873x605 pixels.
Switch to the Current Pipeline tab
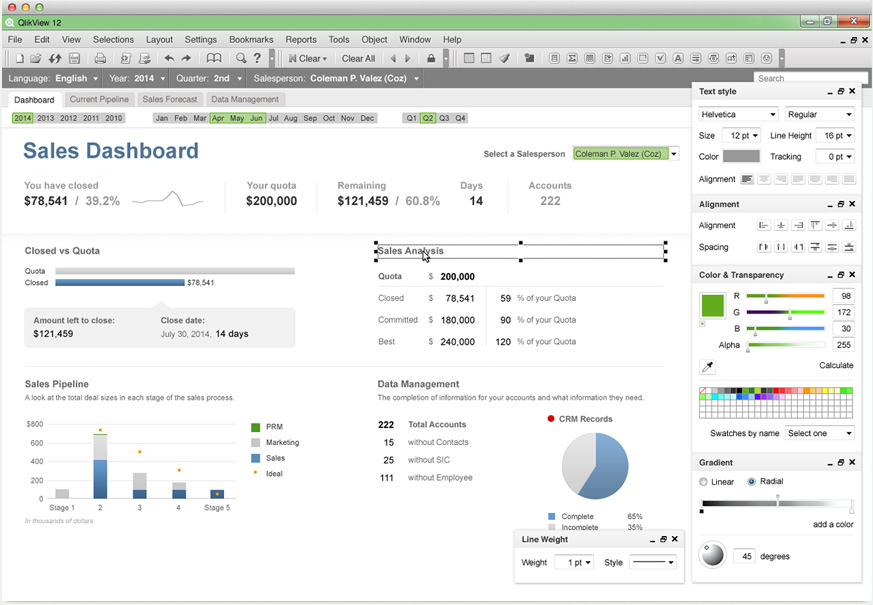(98, 99)
